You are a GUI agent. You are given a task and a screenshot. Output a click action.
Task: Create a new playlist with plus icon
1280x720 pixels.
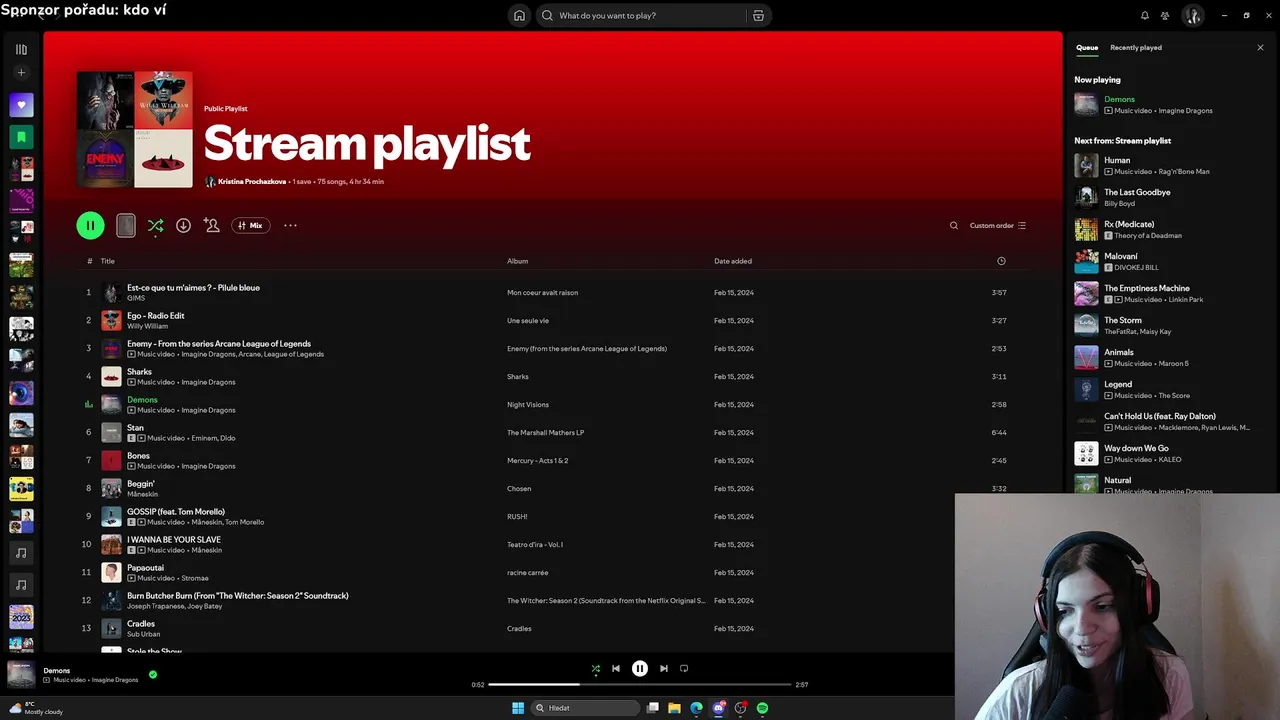[21, 72]
